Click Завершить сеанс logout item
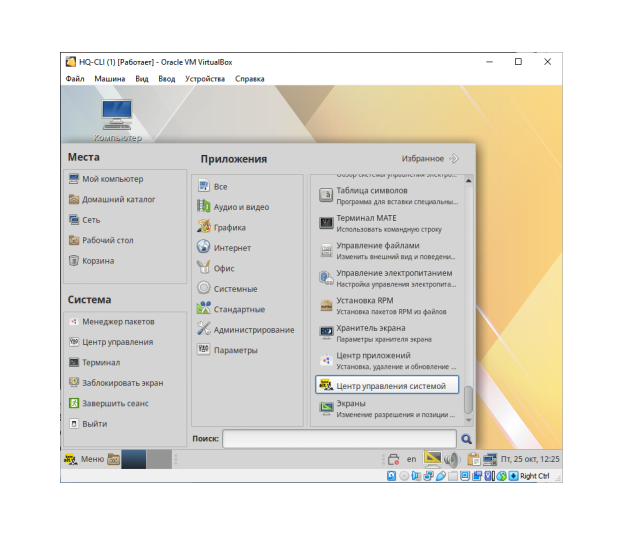 tap(109, 403)
